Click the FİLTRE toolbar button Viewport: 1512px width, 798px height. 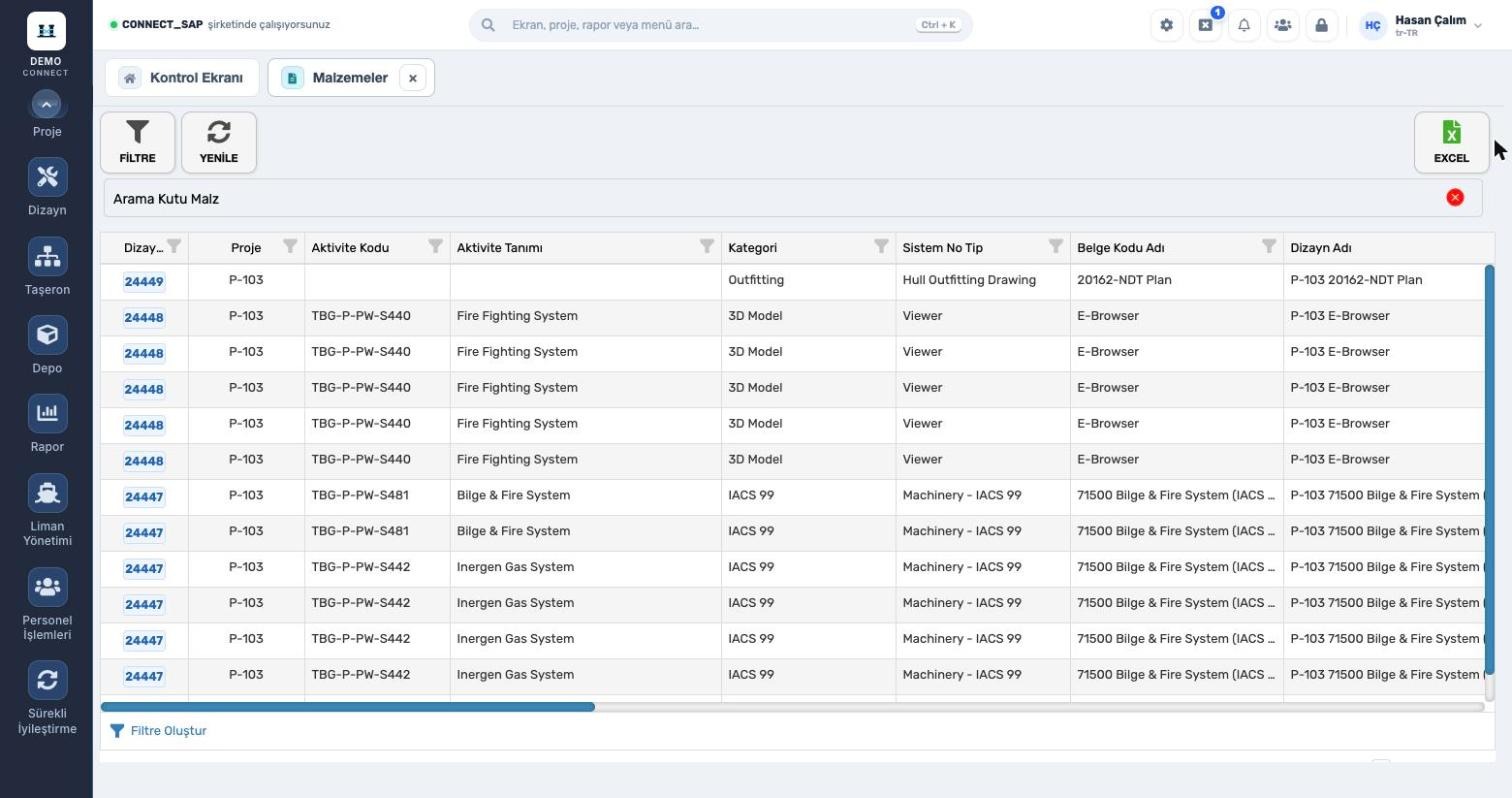[x=137, y=142]
